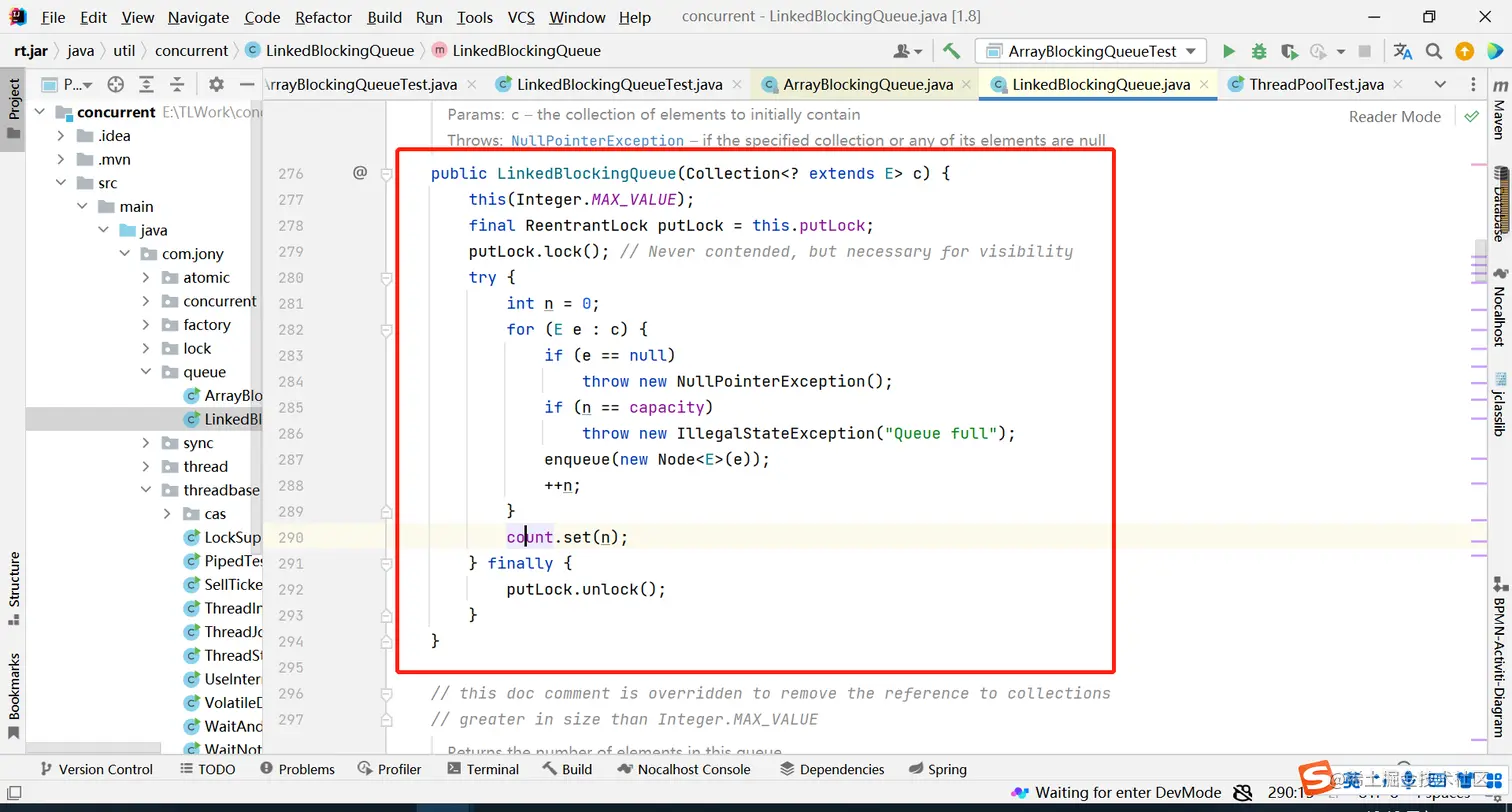This screenshot has width=1512, height=812.
Task: Toggle fold end marker on line 294
Action: [x=386, y=642]
